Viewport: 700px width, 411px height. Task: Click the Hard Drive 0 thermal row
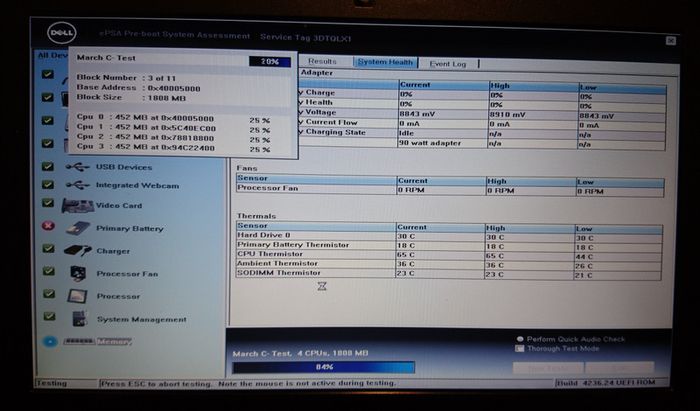pyautogui.click(x=449, y=236)
